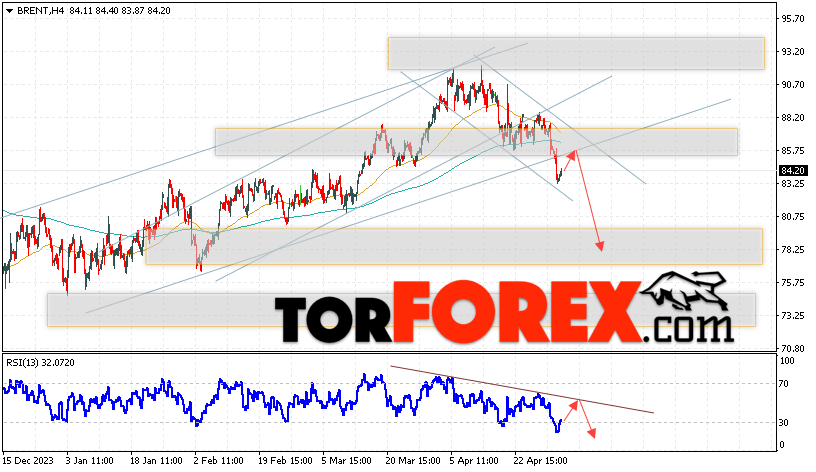816x472 pixels.
Task: Select the current price label 84.20
Action: (793, 171)
